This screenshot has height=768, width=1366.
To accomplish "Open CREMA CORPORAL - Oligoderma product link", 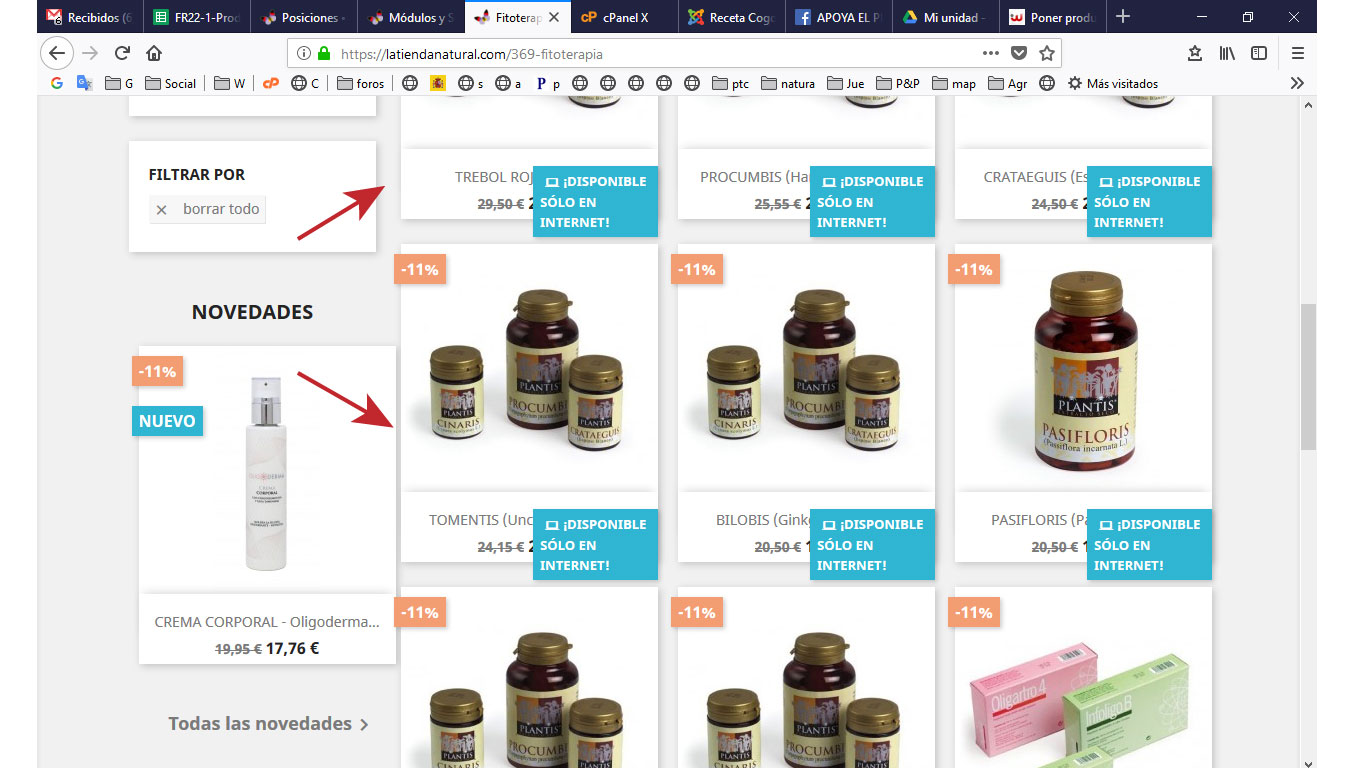I will 267,621.
